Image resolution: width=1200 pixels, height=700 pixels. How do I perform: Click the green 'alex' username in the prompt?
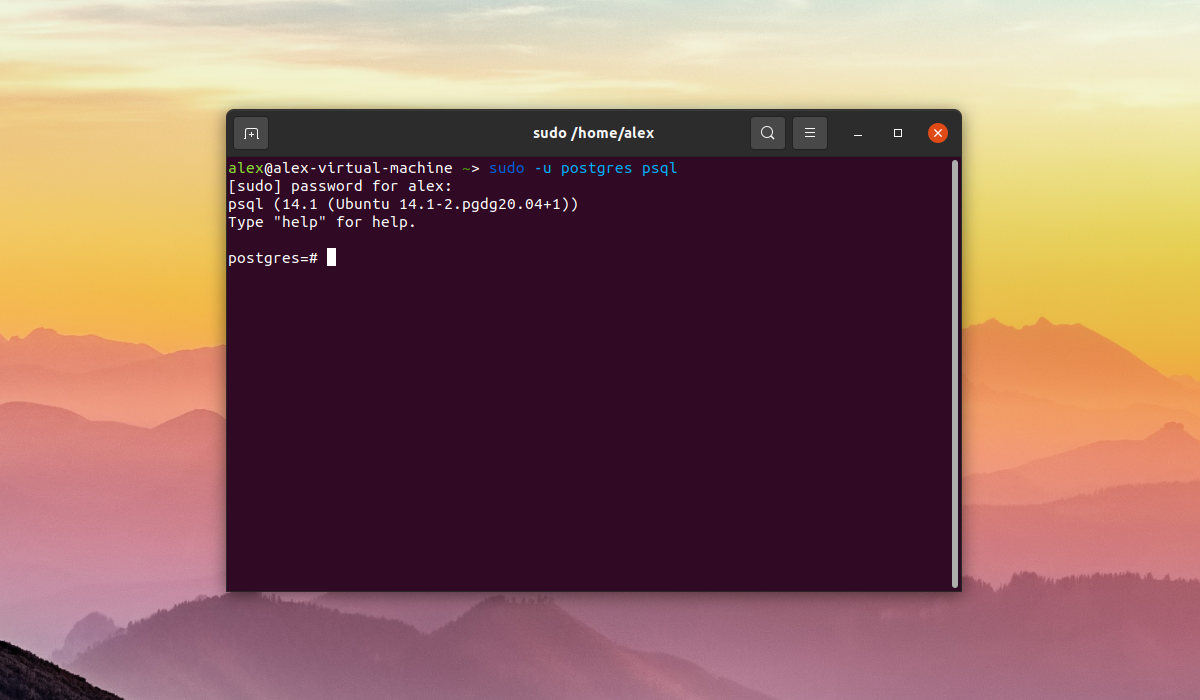pos(246,168)
